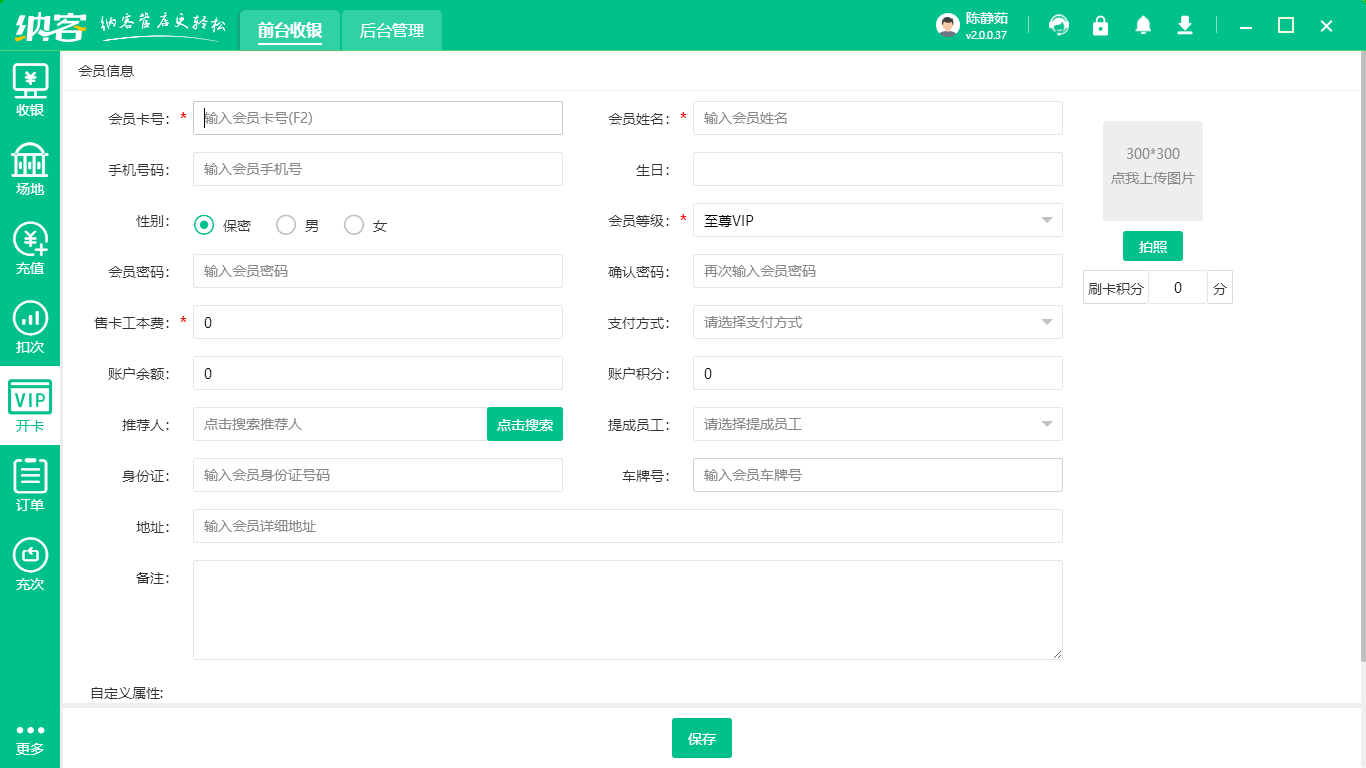Select the 女 gender radio button
This screenshot has width=1366, height=768.
[x=353, y=225]
